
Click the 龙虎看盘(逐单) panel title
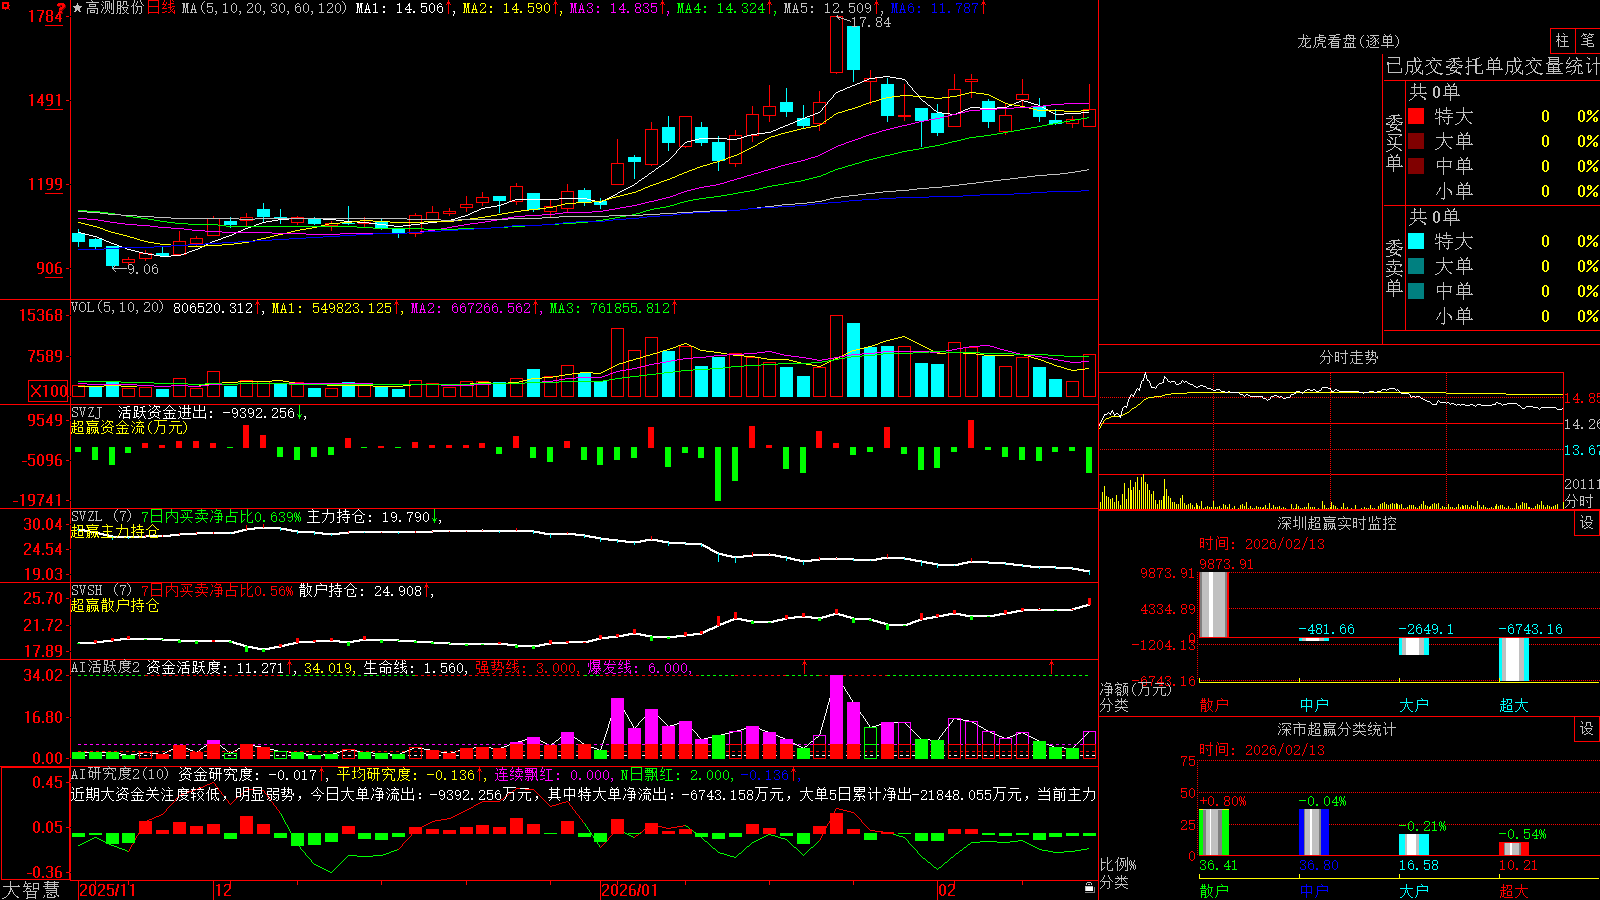coord(1348,41)
